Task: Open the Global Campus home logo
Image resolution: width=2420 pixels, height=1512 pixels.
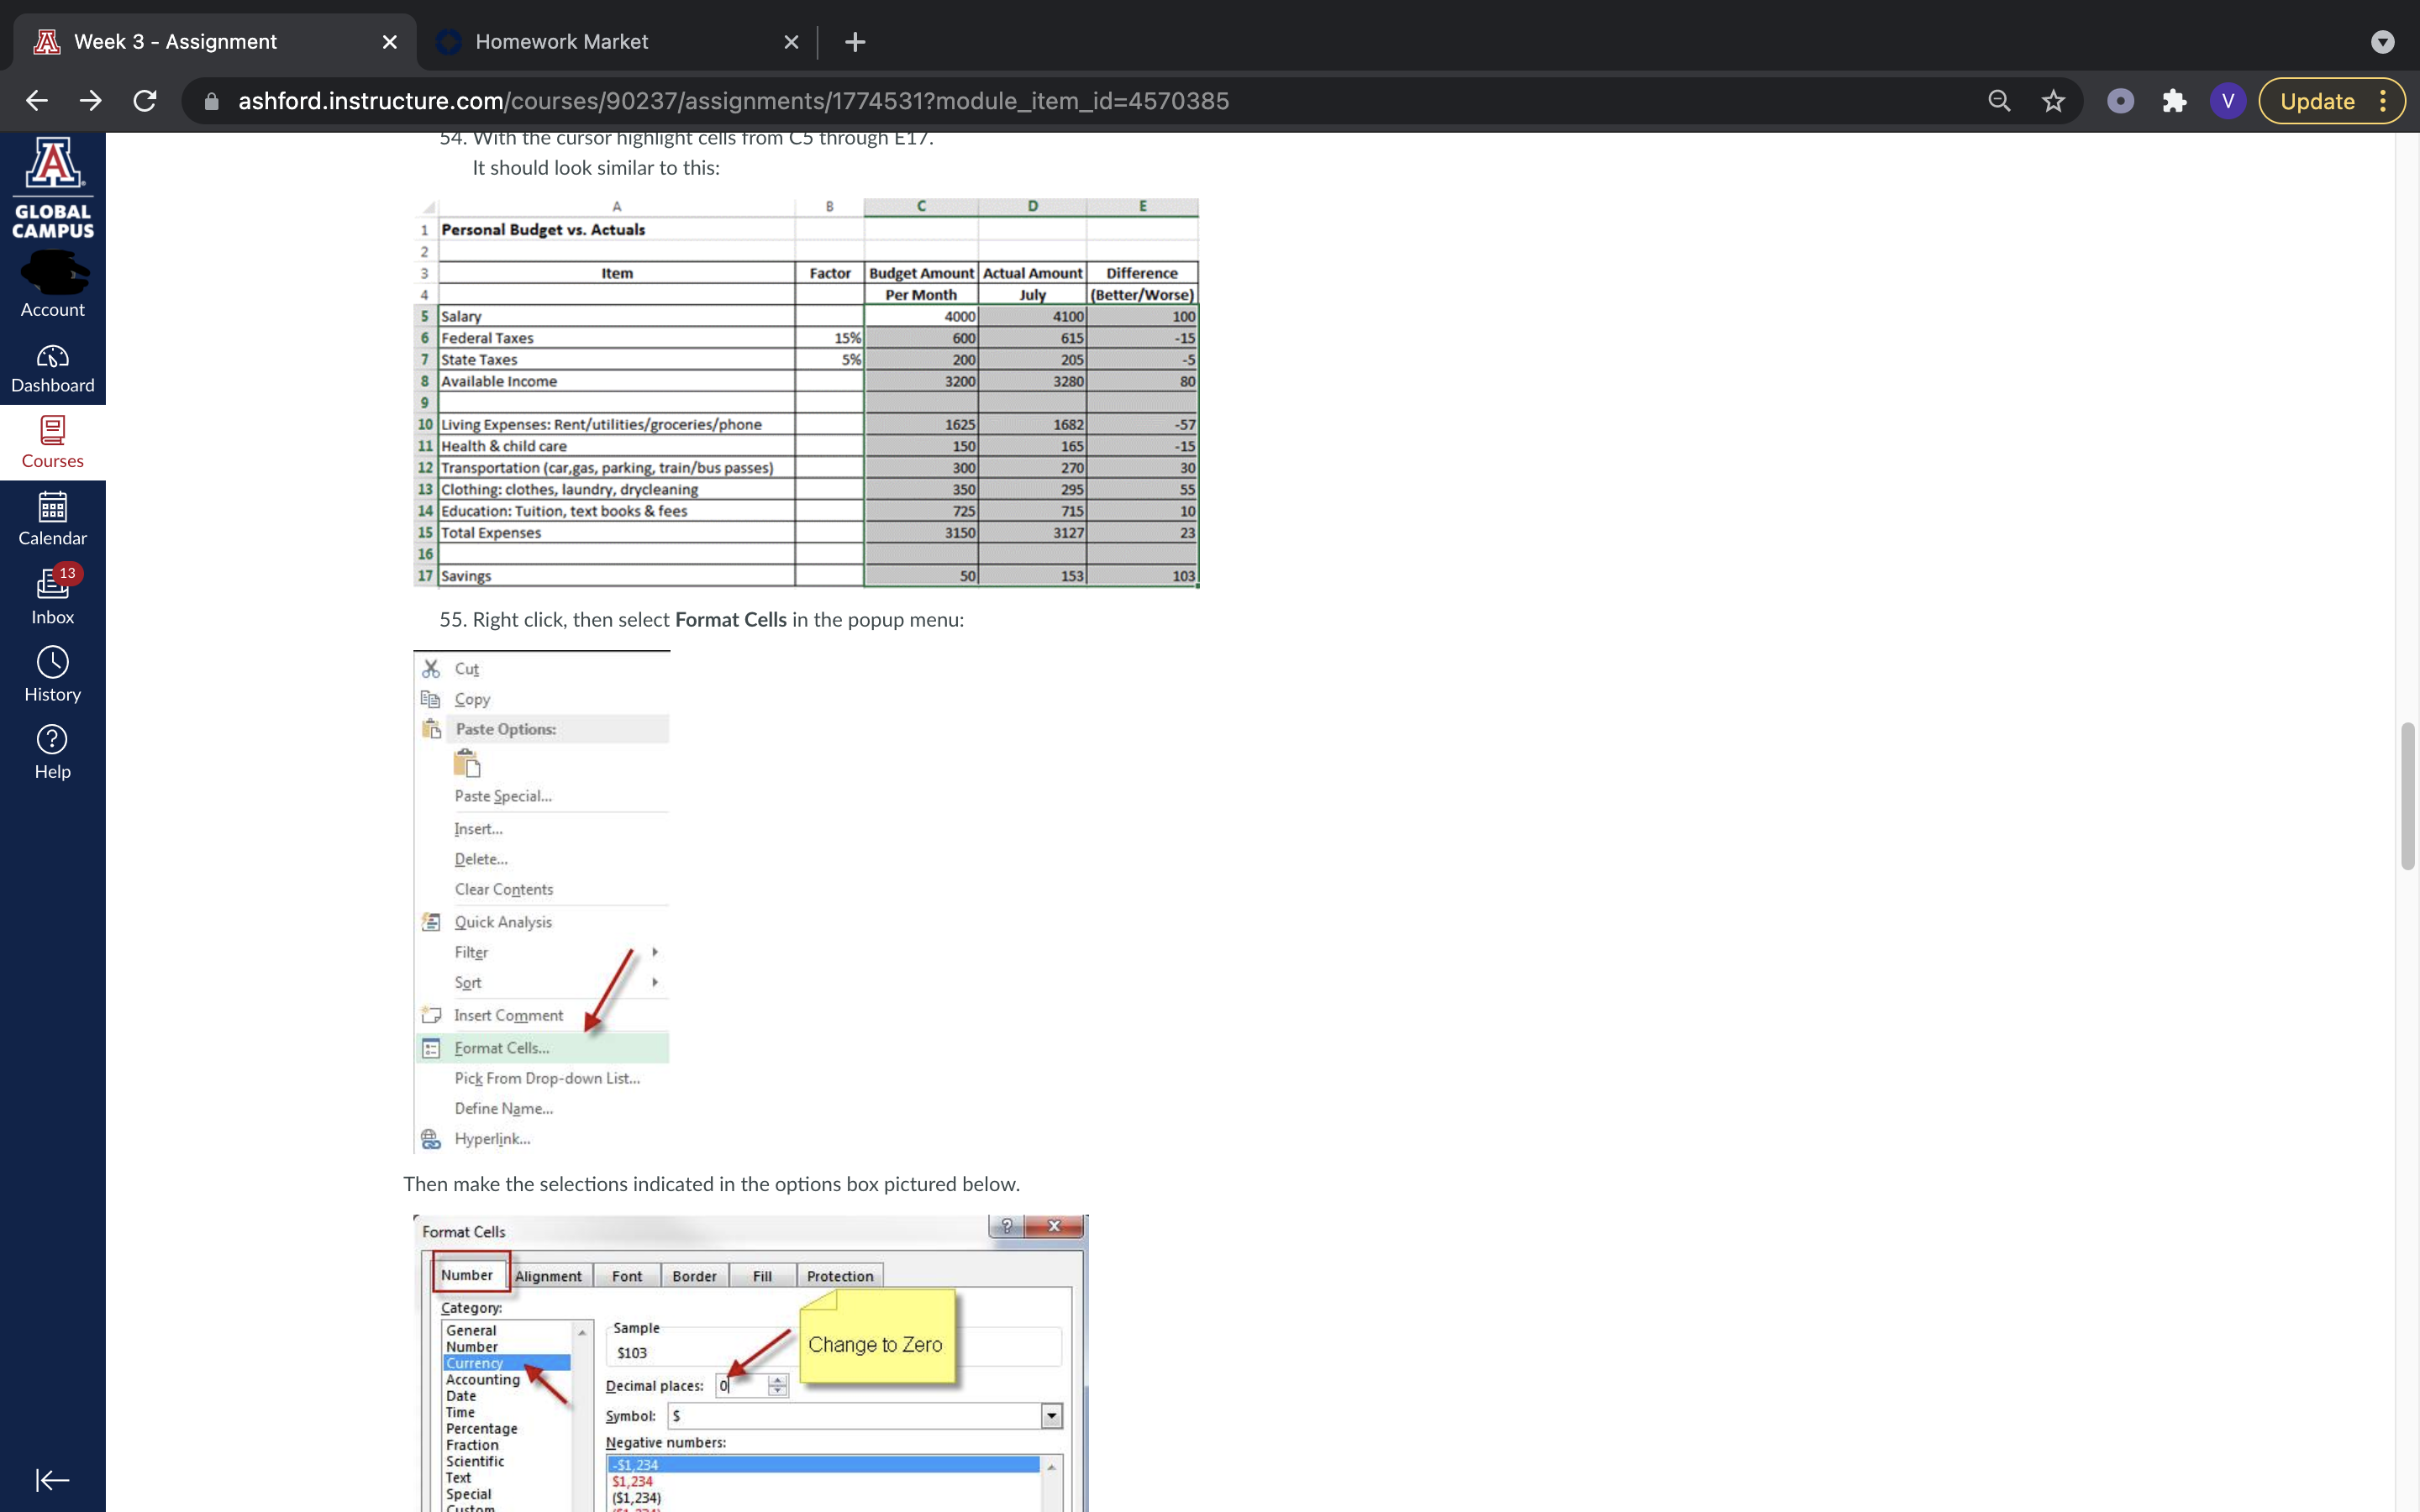Action: pyautogui.click(x=53, y=188)
